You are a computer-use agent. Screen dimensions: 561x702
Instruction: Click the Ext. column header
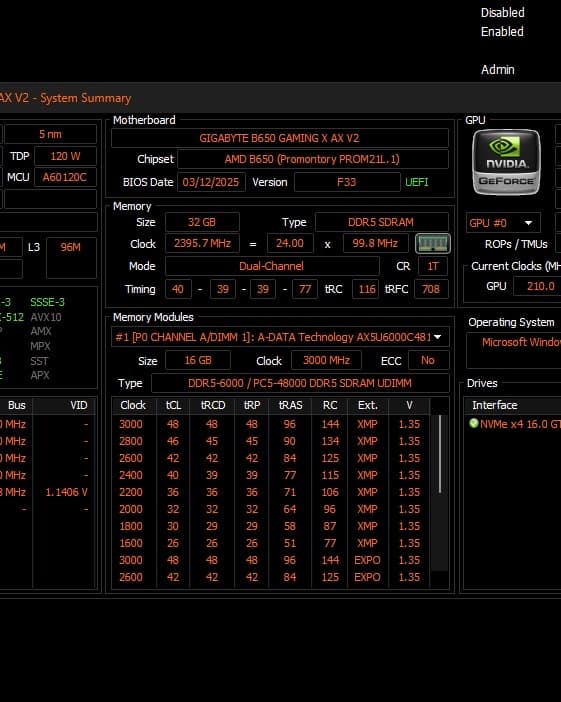368,405
